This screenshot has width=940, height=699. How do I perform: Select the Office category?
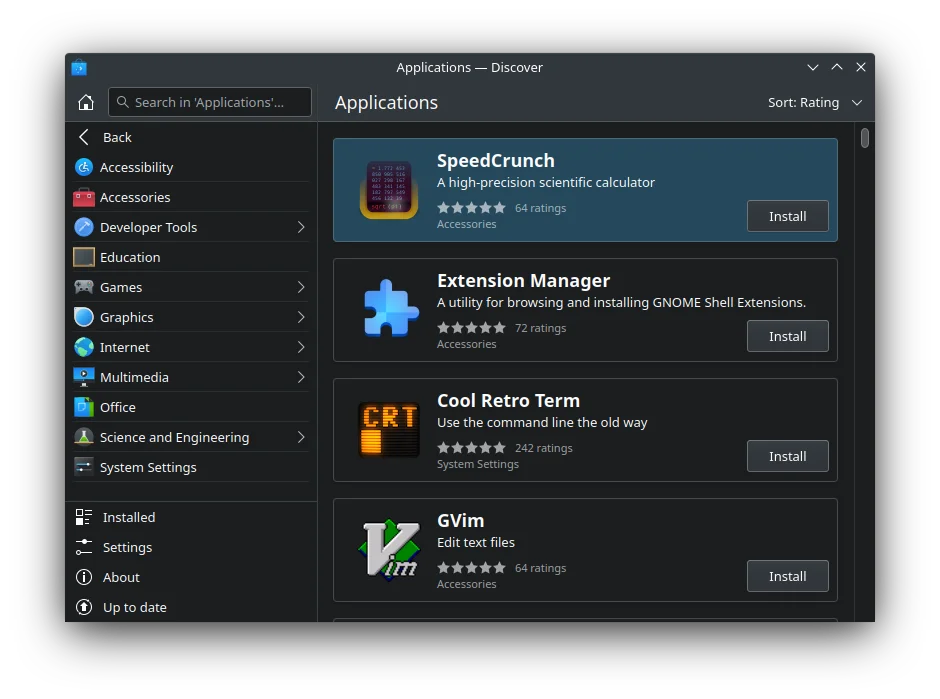tap(117, 407)
